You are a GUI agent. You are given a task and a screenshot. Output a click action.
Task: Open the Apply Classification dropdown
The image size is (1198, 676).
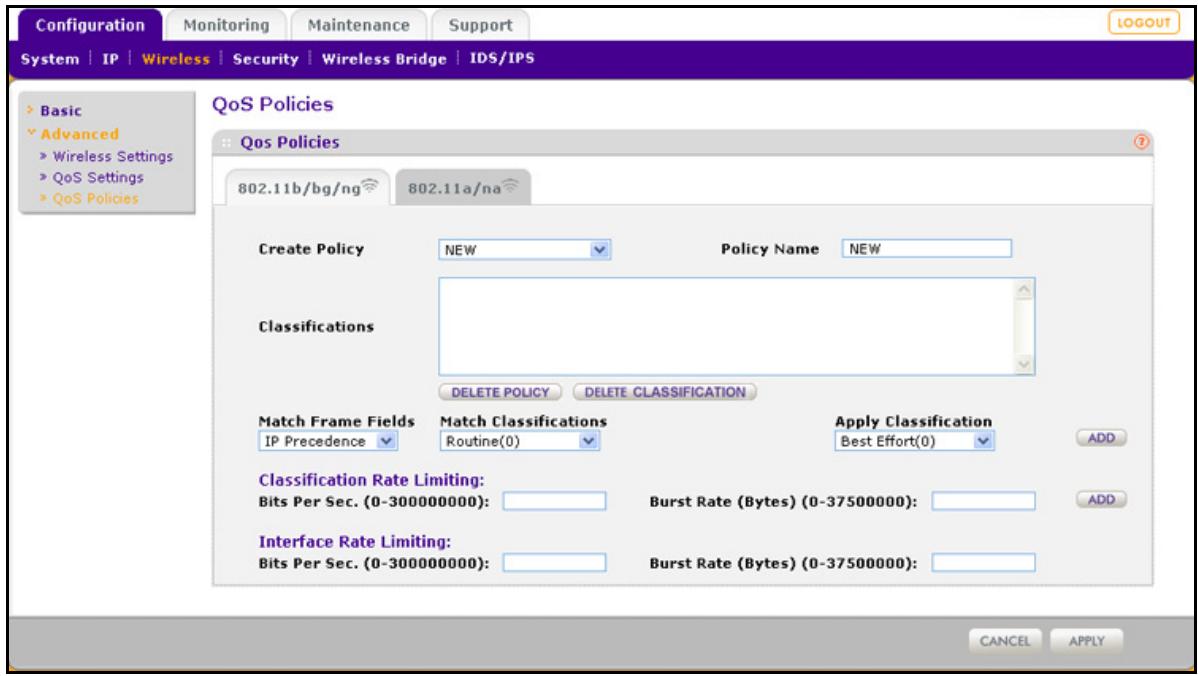[x=915, y=441]
